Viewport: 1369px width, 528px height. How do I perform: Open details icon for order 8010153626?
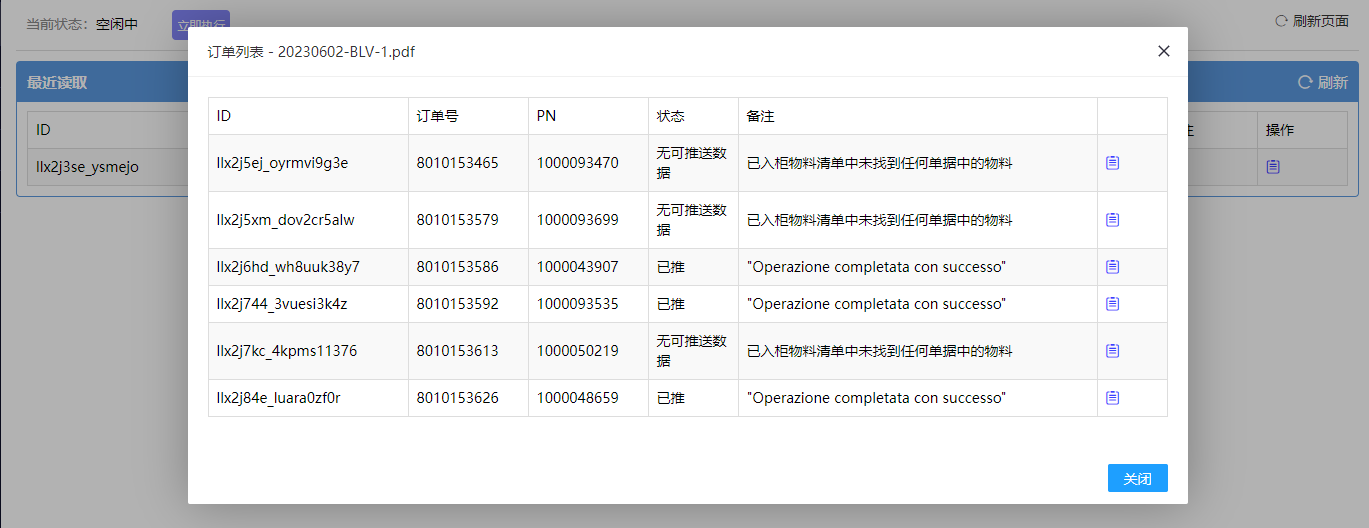tap(1112, 398)
